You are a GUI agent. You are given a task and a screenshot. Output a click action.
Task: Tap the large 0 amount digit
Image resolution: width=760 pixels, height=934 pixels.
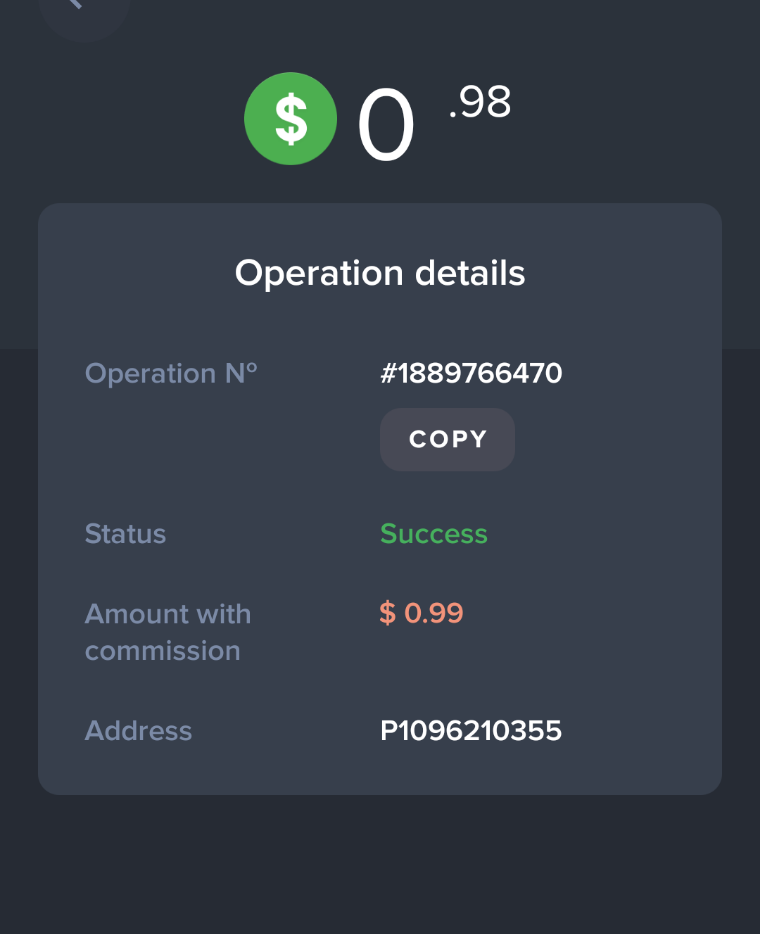(x=386, y=127)
